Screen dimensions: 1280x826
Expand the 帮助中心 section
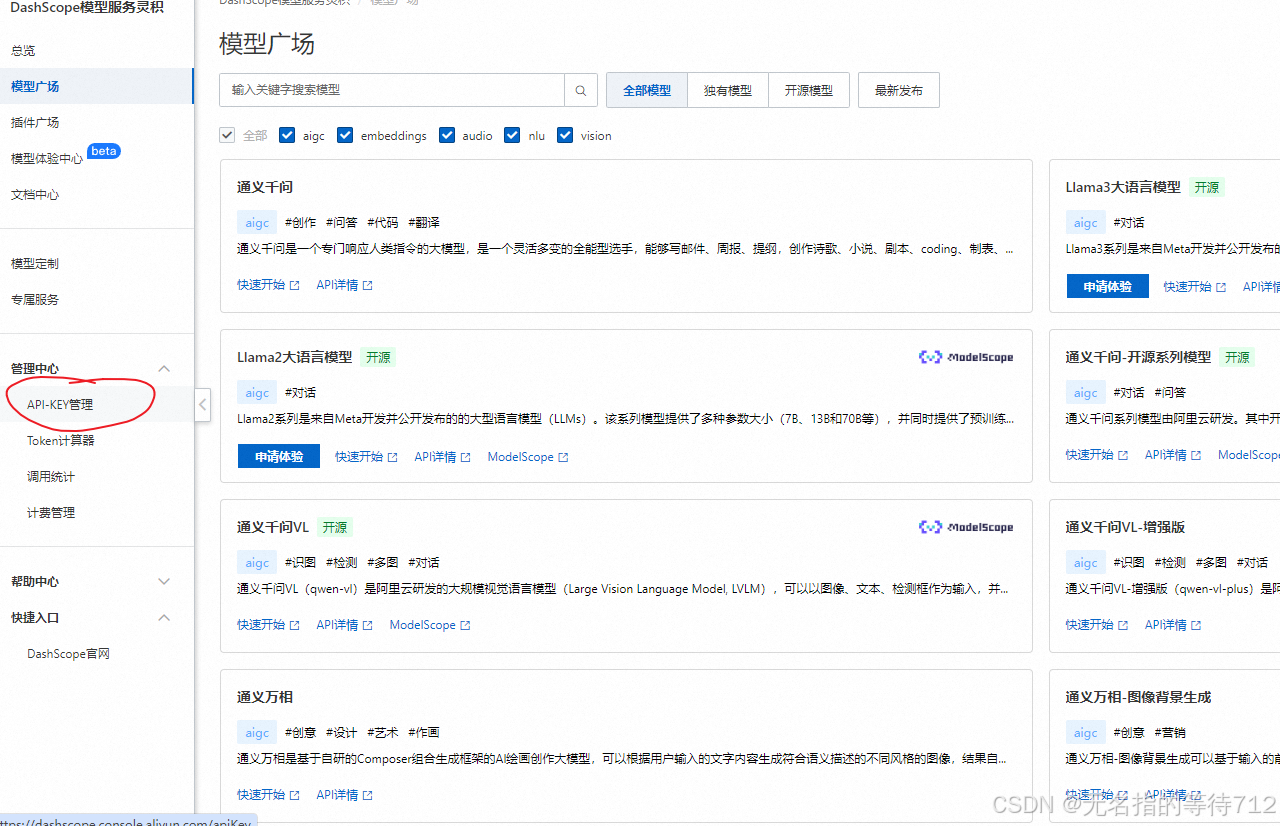tap(165, 582)
